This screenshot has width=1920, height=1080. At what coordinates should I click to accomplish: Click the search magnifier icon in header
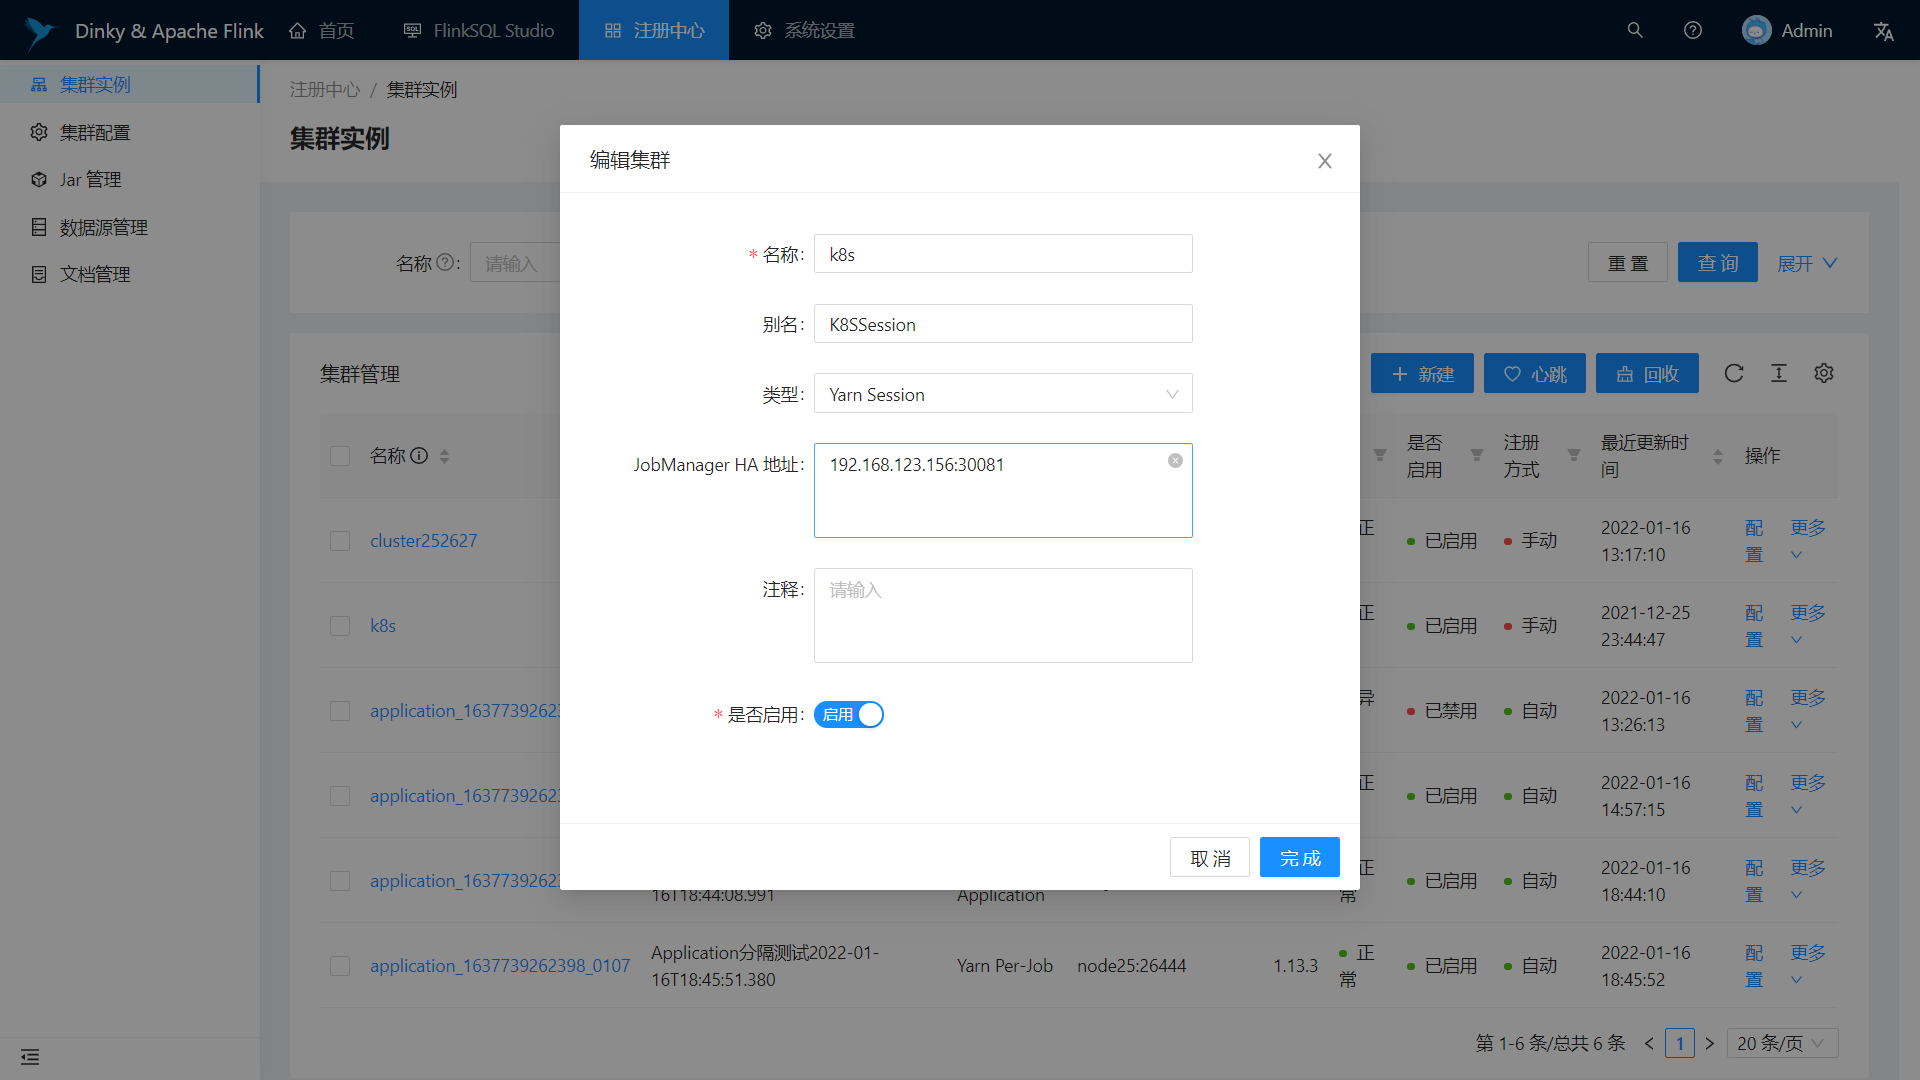click(1635, 30)
